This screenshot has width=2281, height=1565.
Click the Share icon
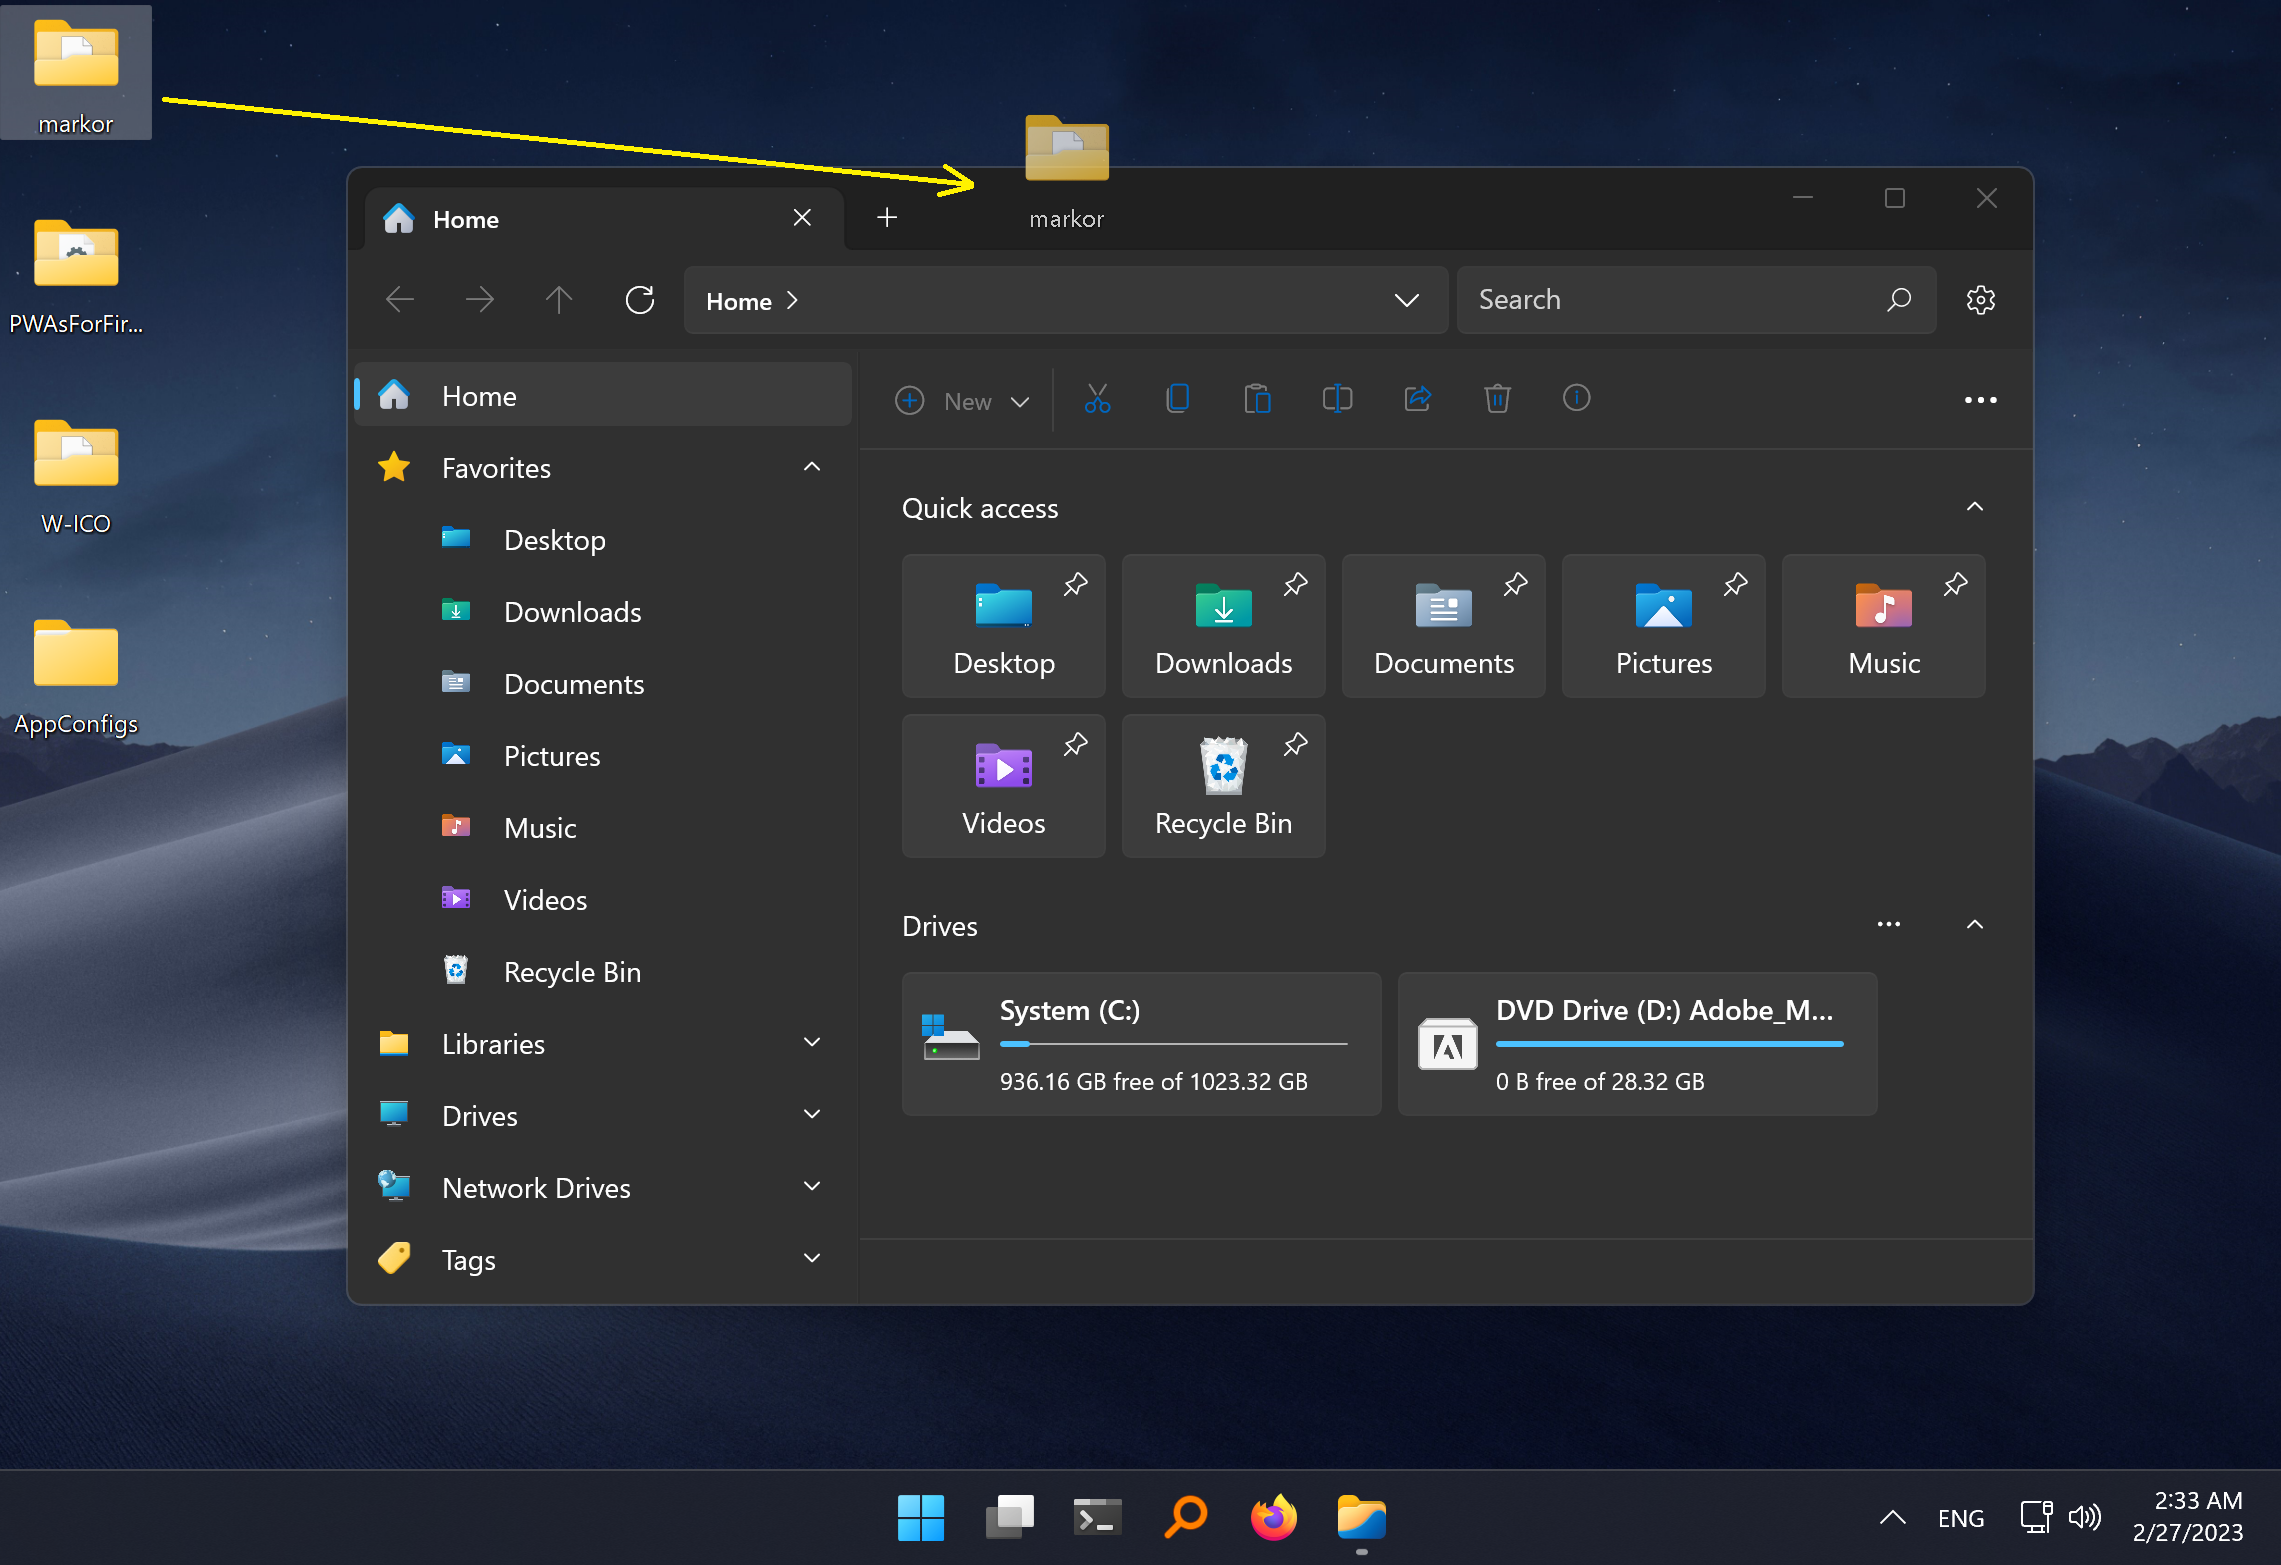point(1417,399)
